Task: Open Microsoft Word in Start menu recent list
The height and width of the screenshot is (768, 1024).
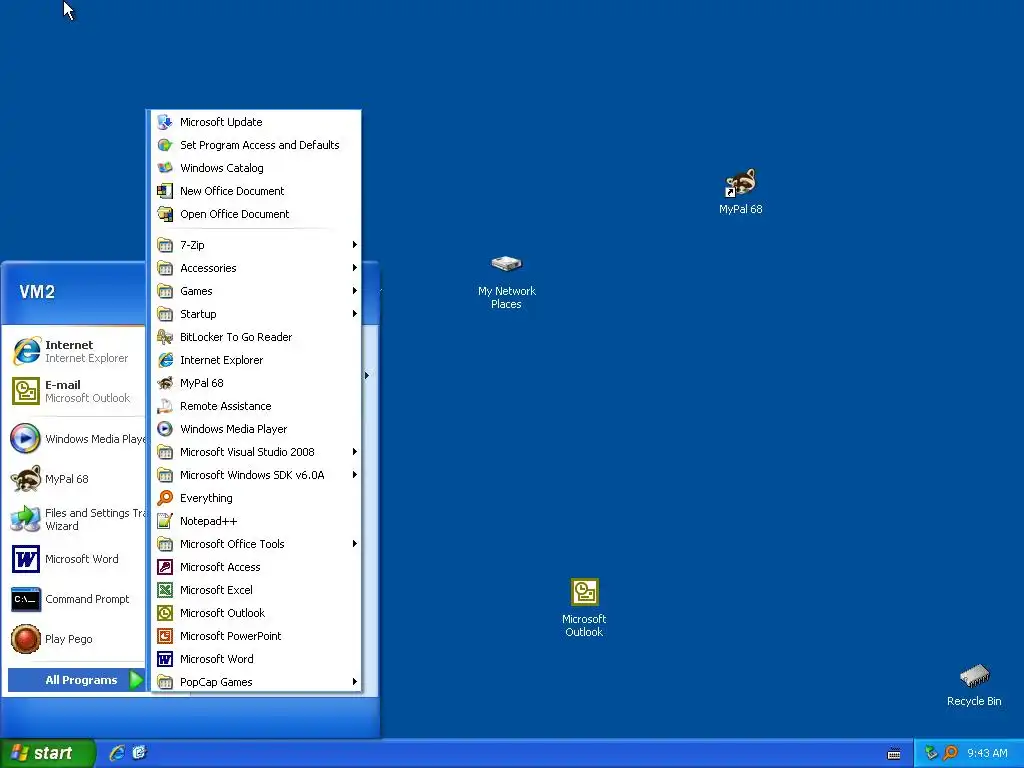Action: (x=76, y=559)
